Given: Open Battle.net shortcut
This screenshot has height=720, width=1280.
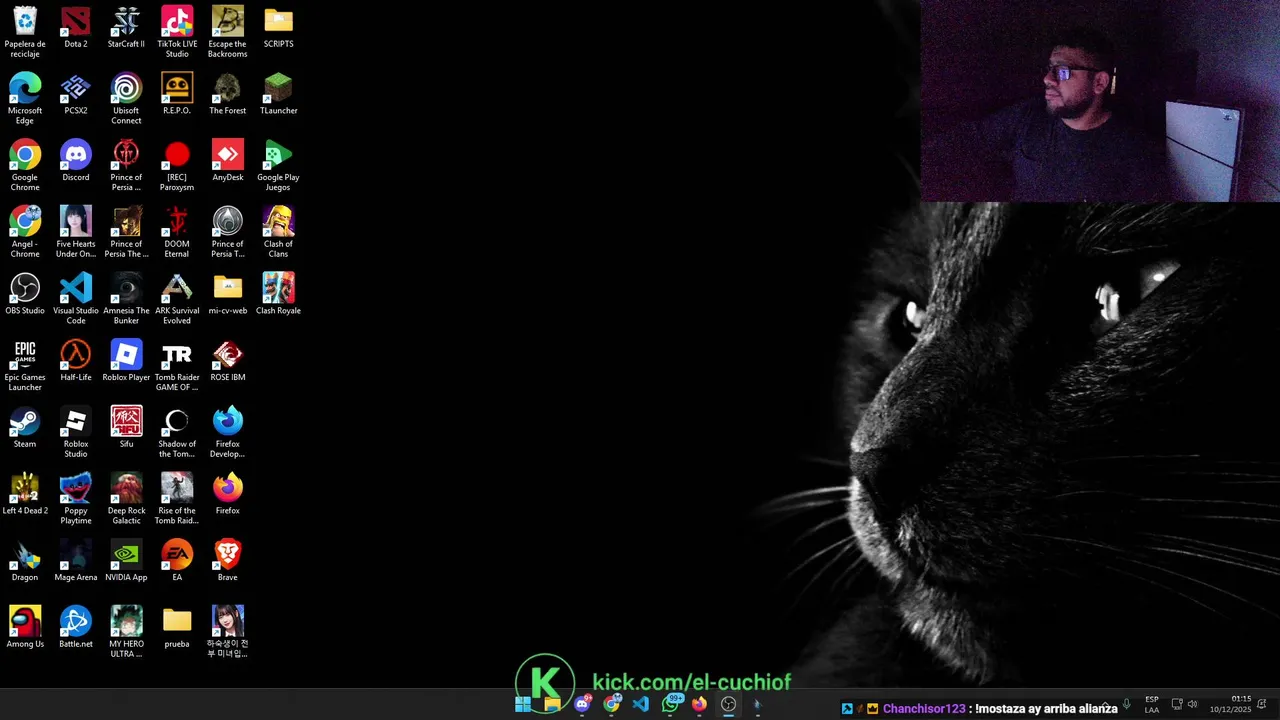Looking at the screenshot, I should pos(75,628).
